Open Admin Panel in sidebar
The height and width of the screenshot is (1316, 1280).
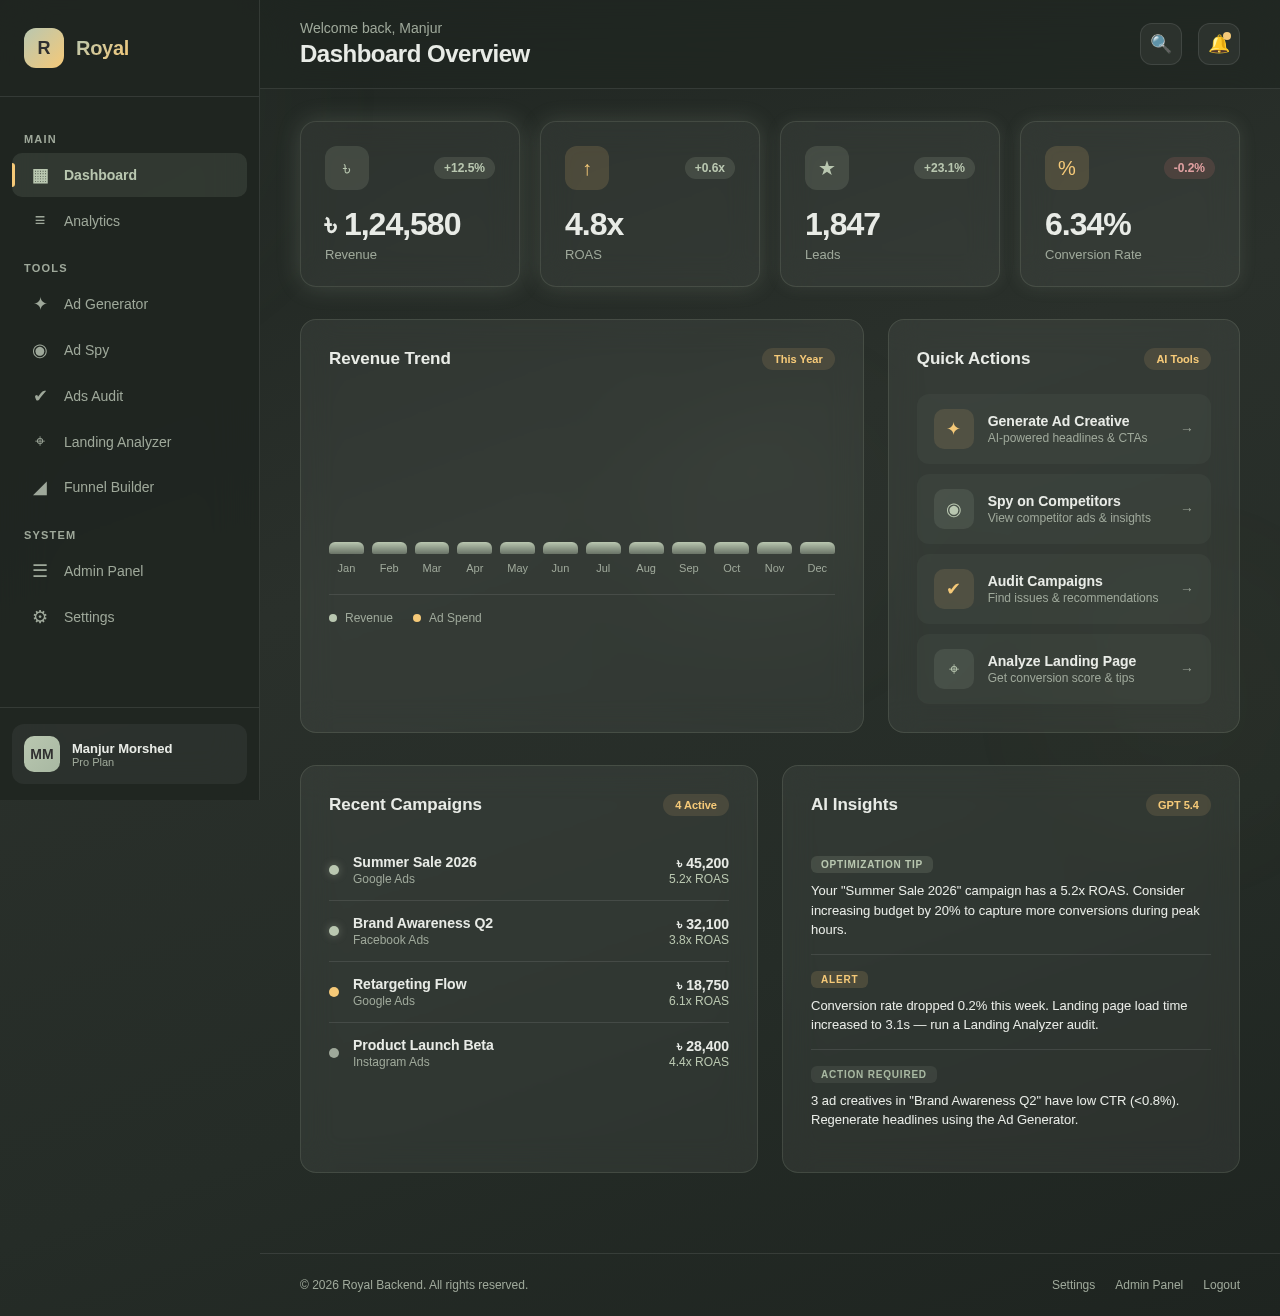pos(130,571)
